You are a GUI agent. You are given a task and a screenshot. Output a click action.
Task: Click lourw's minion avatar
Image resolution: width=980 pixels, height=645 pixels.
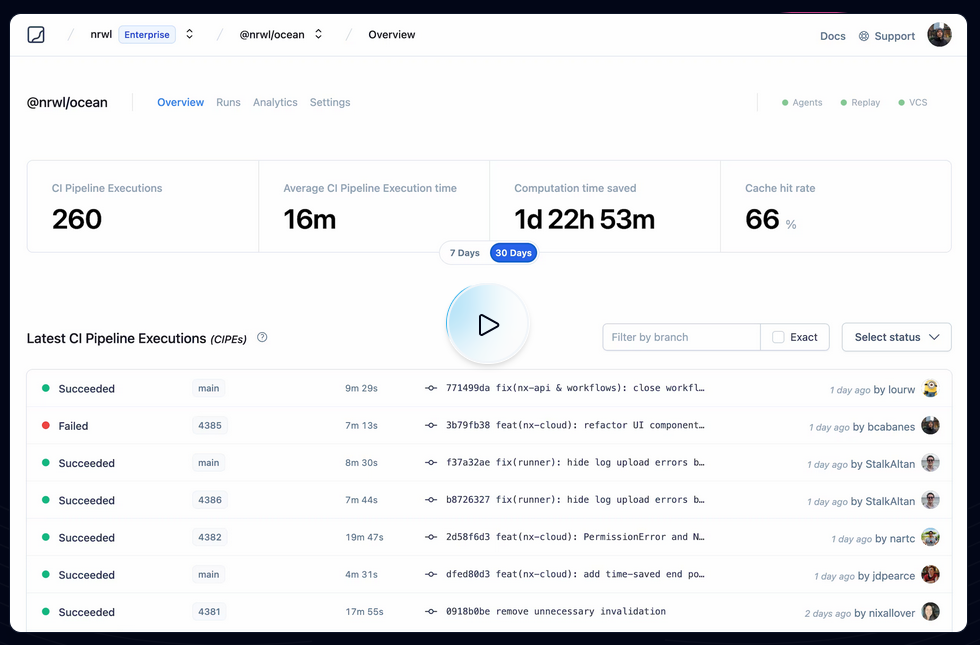(931, 388)
